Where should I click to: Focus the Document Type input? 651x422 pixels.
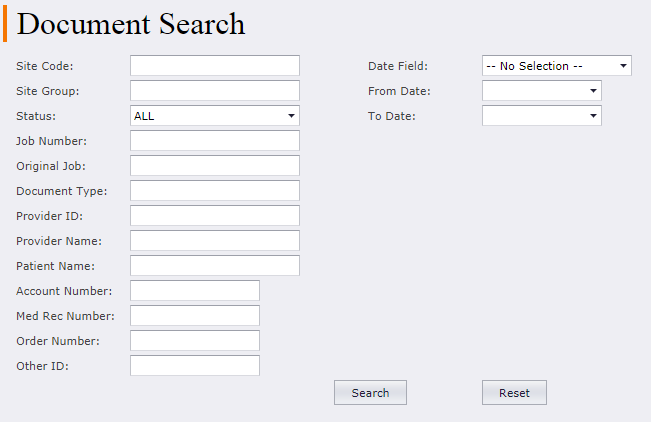click(x=215, y=191)
